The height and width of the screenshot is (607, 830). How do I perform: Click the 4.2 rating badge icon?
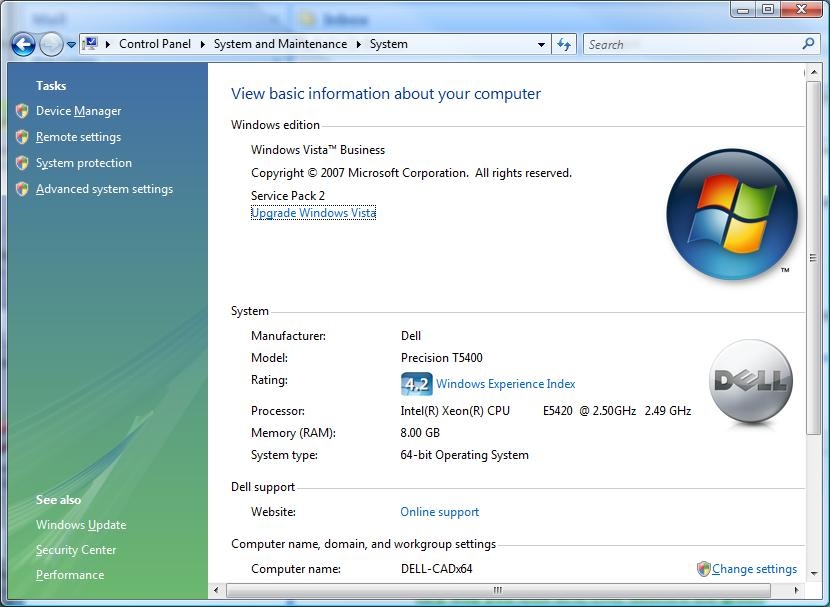coord(417,384)
